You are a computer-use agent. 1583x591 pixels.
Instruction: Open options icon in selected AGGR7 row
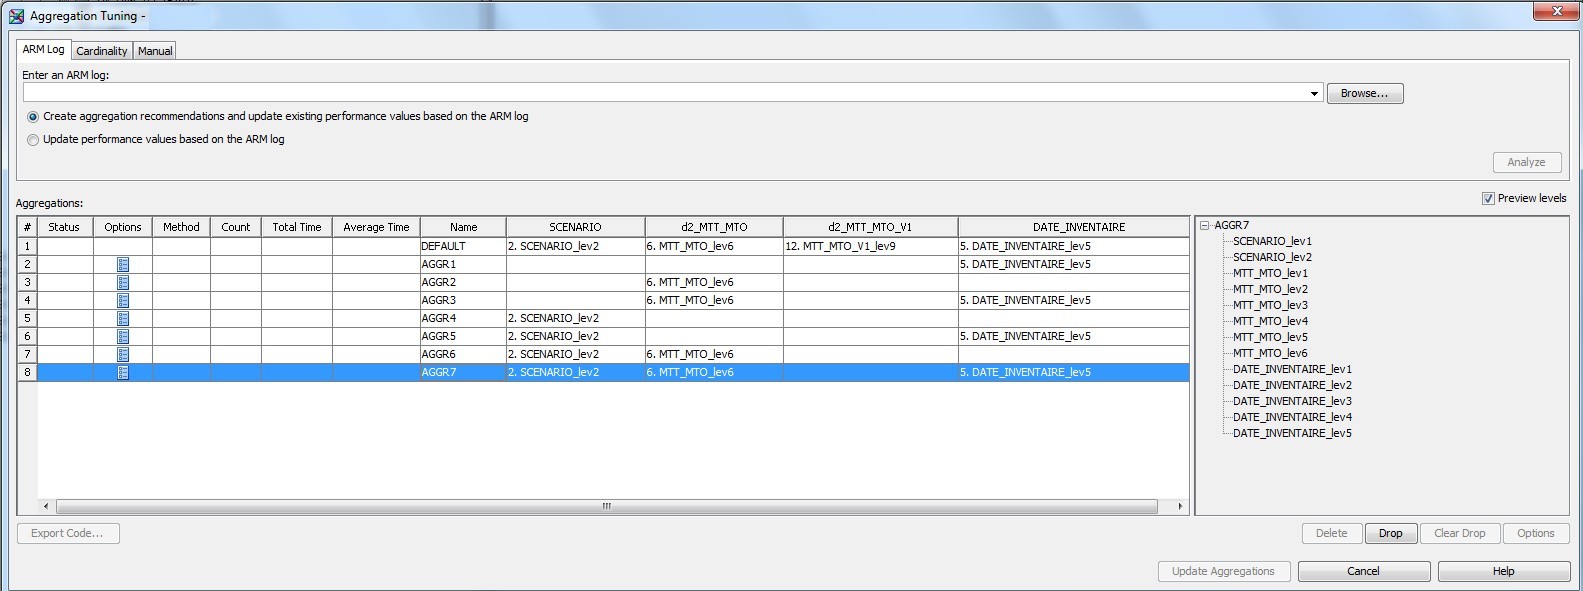click(x=123, y=372)
